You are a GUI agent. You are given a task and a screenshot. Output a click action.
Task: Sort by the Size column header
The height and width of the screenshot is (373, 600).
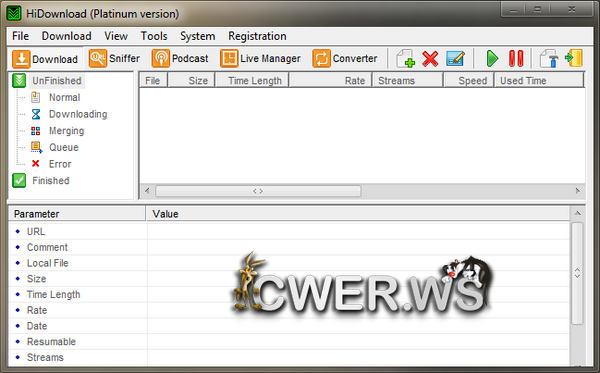(191, 80)
